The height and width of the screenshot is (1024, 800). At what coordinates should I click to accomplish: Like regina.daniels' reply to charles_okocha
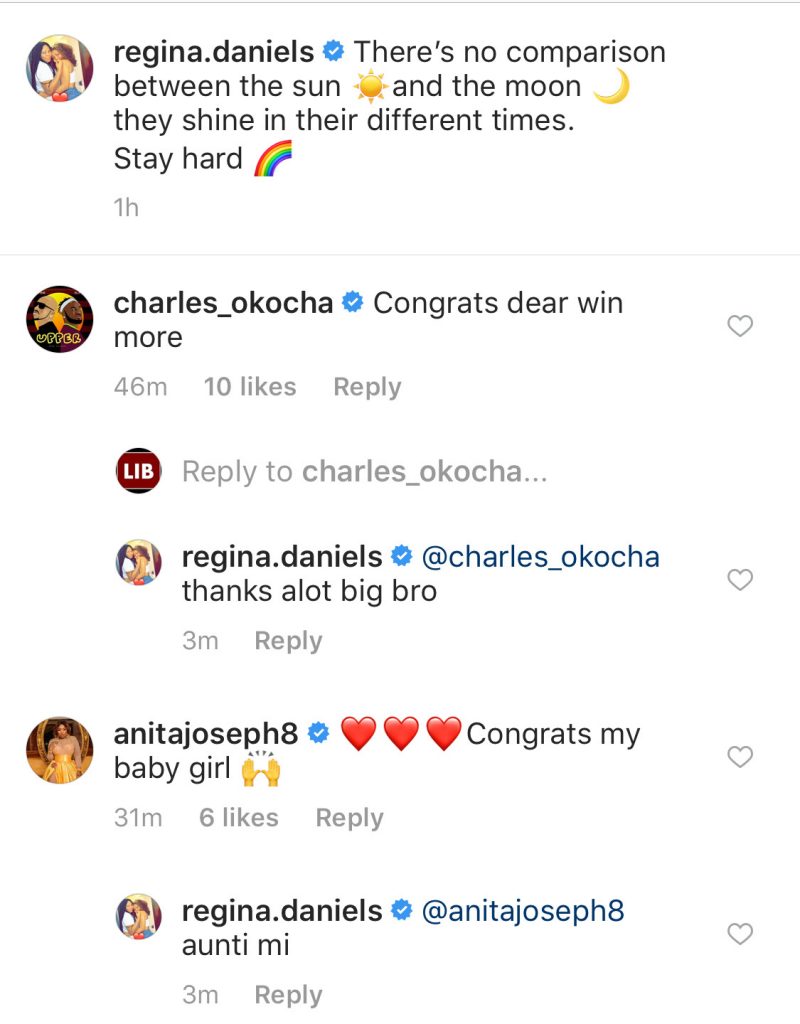pyautogui.click(x=739, y=580)
